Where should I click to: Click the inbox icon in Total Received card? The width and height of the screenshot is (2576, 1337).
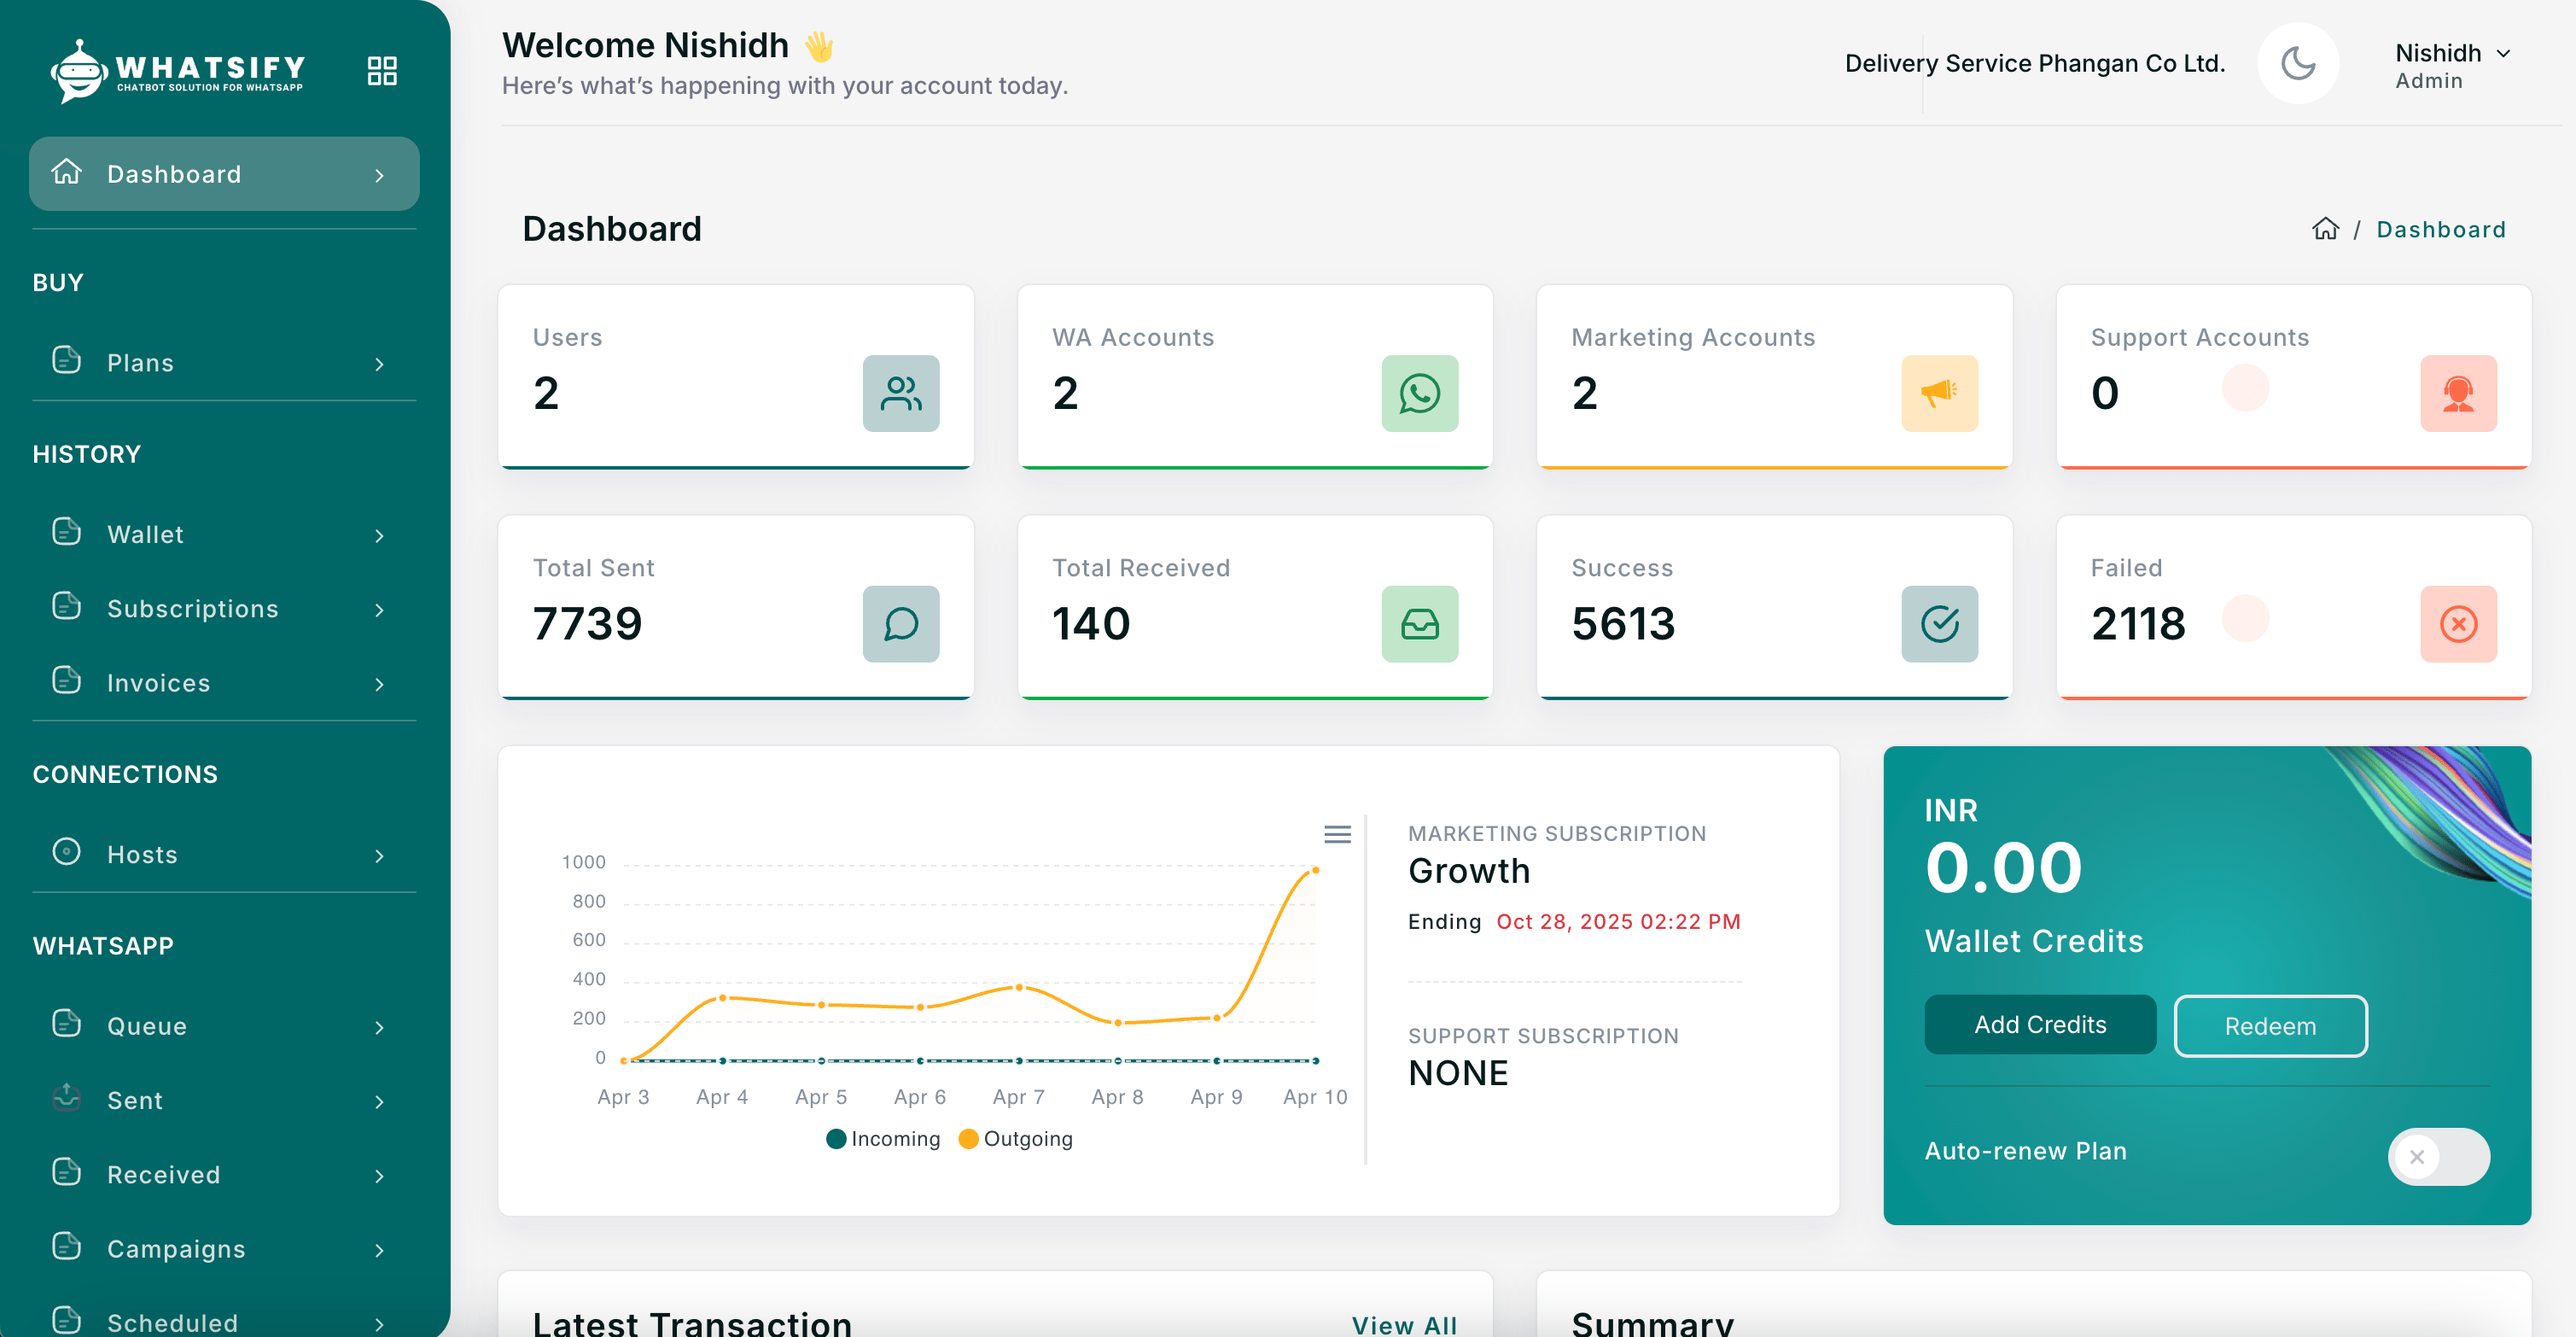[1419, 624]
